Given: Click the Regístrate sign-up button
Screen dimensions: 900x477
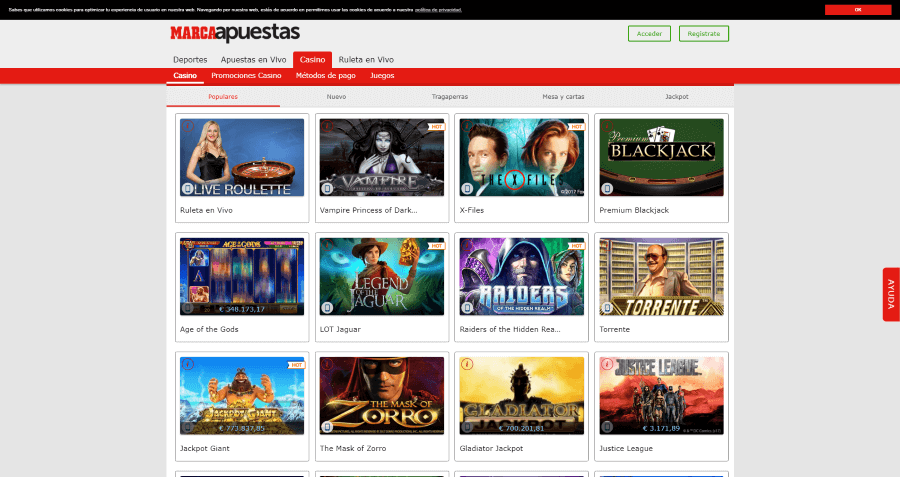Looking at the screenshot, I should click(704, 34).
